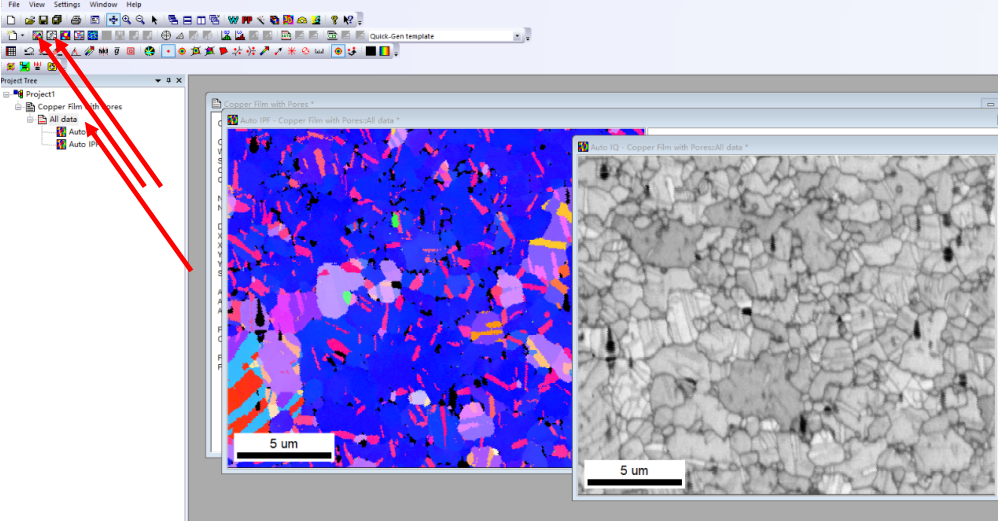Collapse the All data tree node
This screenshot has height=521, width=999.
click(x=30, y=119)
